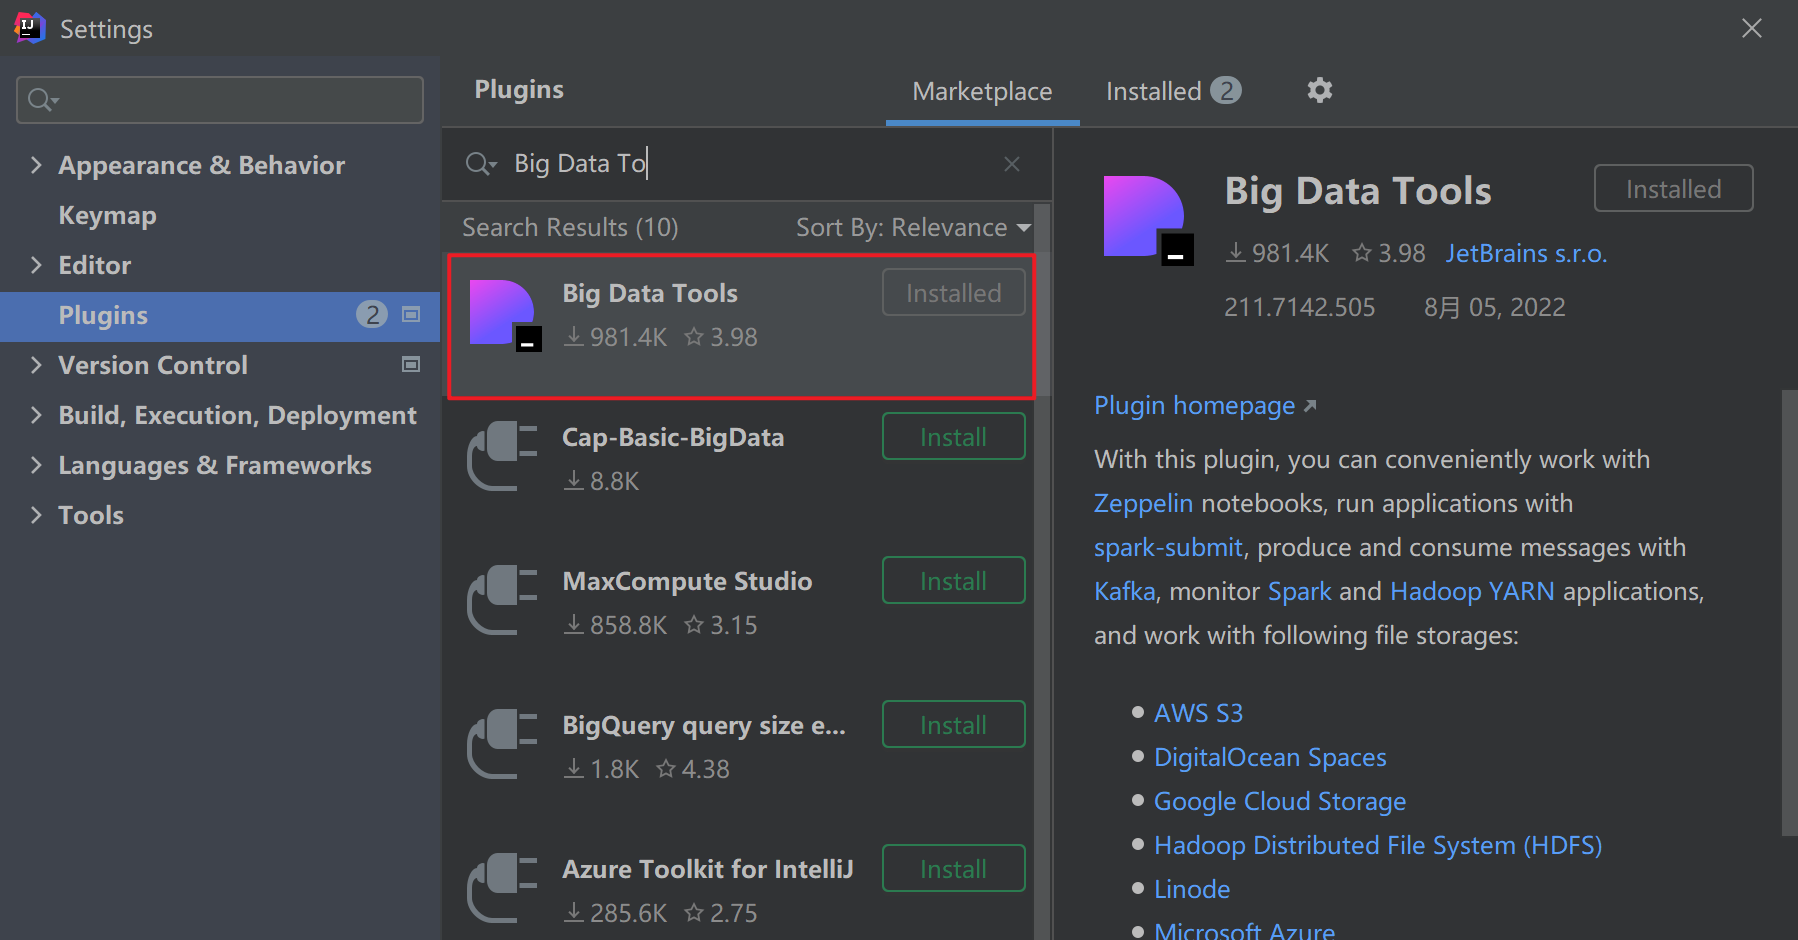This screenshot has width=1798, height=940.
Task: Expand the Editor settings node
Action: pyautogui.click(x=37, y=265)
